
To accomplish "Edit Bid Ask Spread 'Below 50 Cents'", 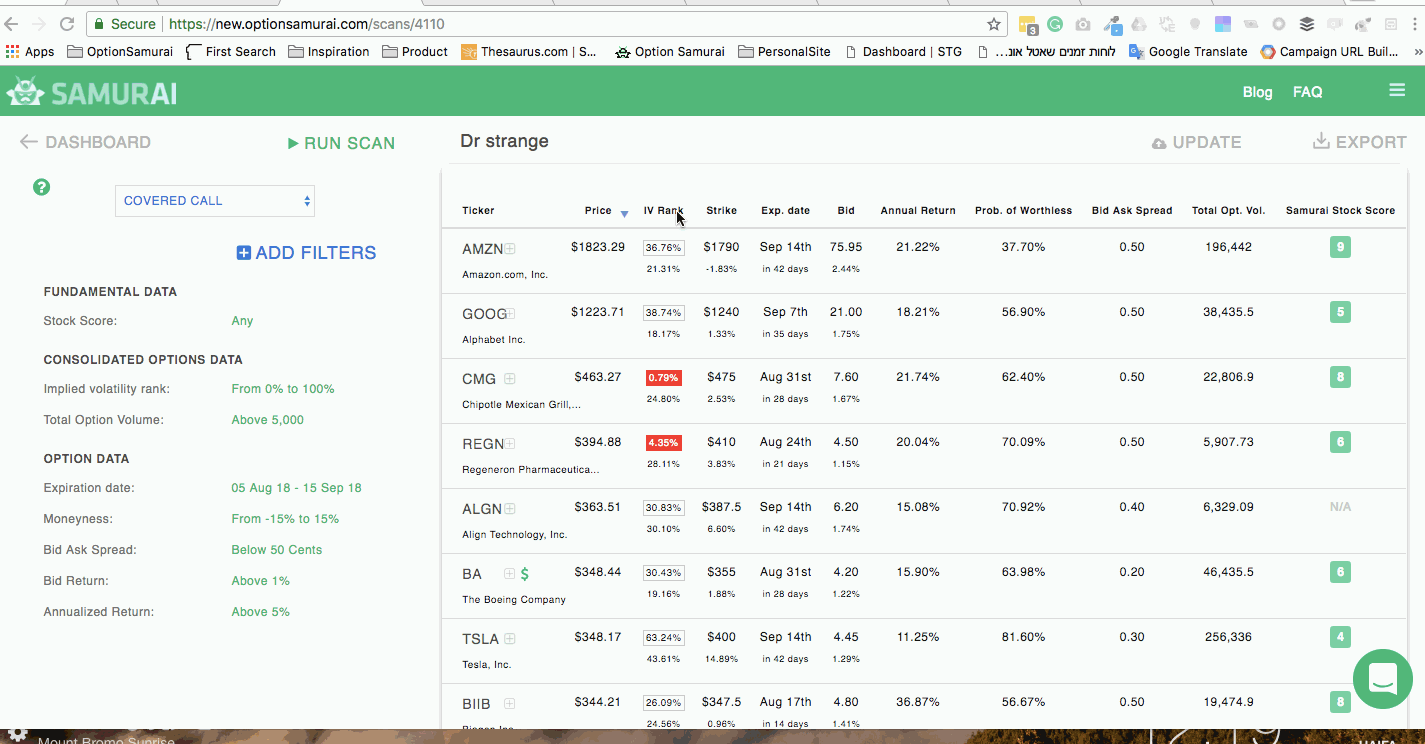I will 276,550.
